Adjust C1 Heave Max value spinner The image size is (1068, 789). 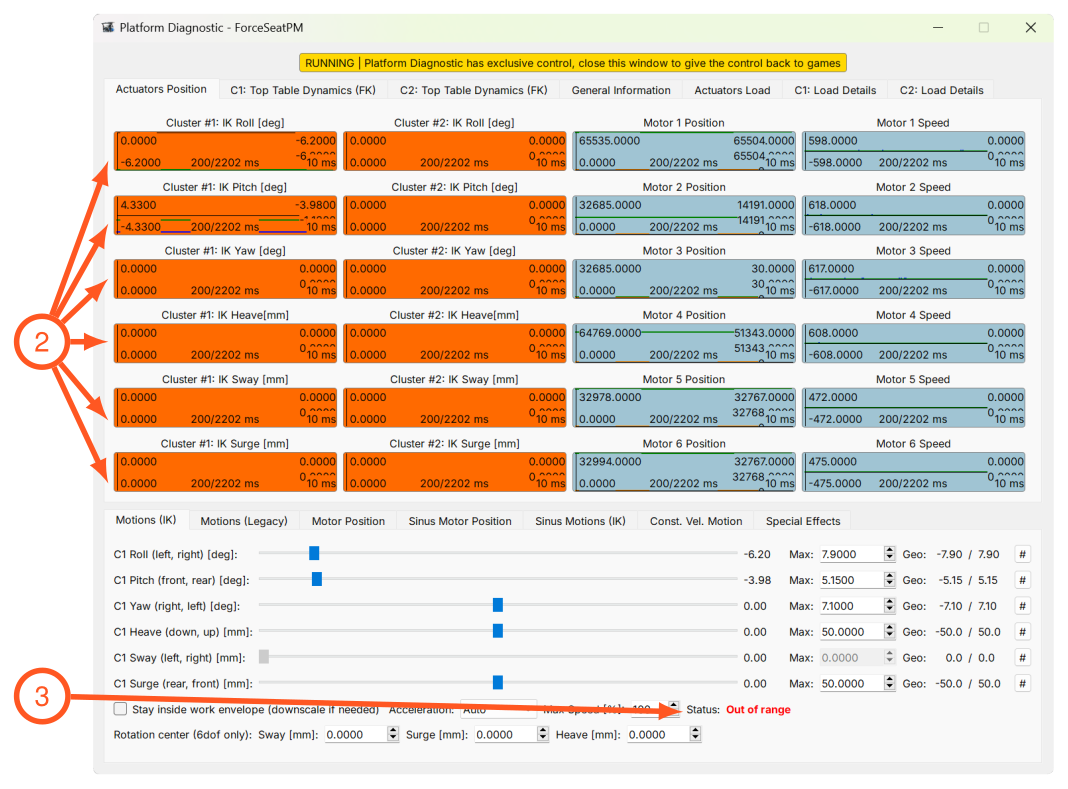coord(889,632)
